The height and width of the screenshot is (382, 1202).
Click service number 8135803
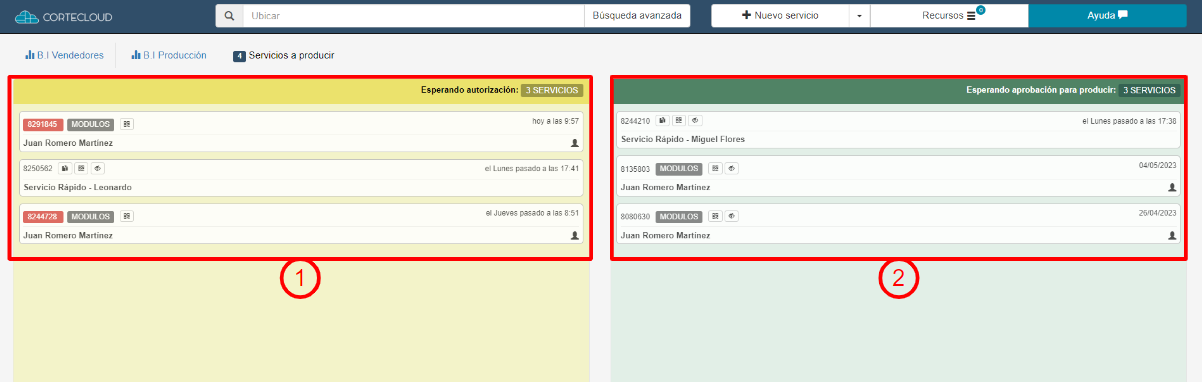(x=635, y=168)
